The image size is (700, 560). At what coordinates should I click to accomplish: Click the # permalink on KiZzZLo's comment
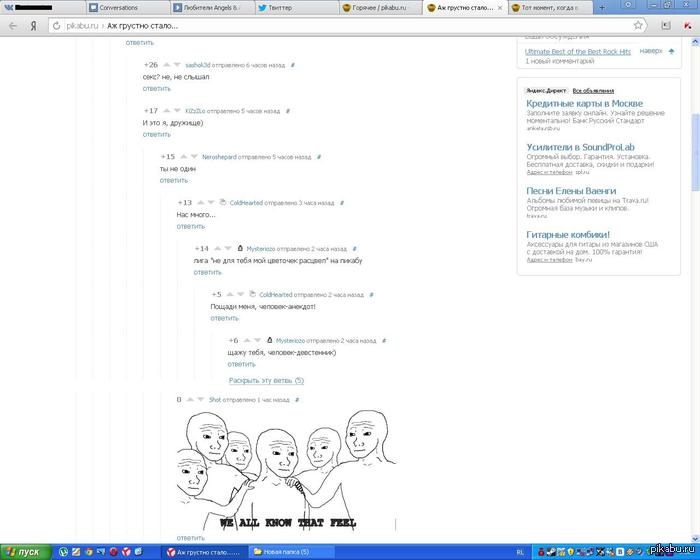(x=288, y=111)
